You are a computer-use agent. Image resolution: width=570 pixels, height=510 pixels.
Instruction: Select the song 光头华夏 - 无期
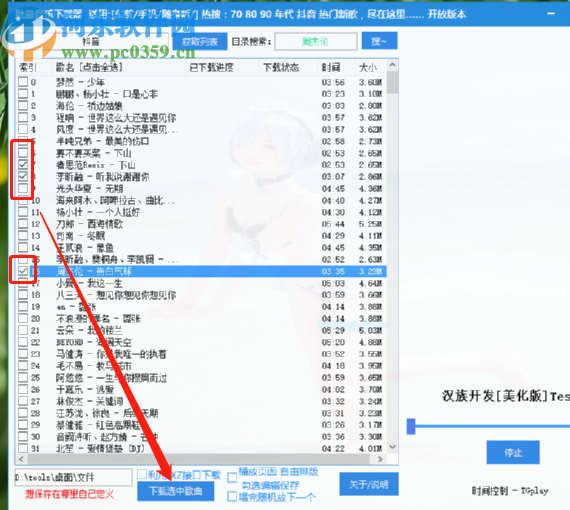coord(89,189)
